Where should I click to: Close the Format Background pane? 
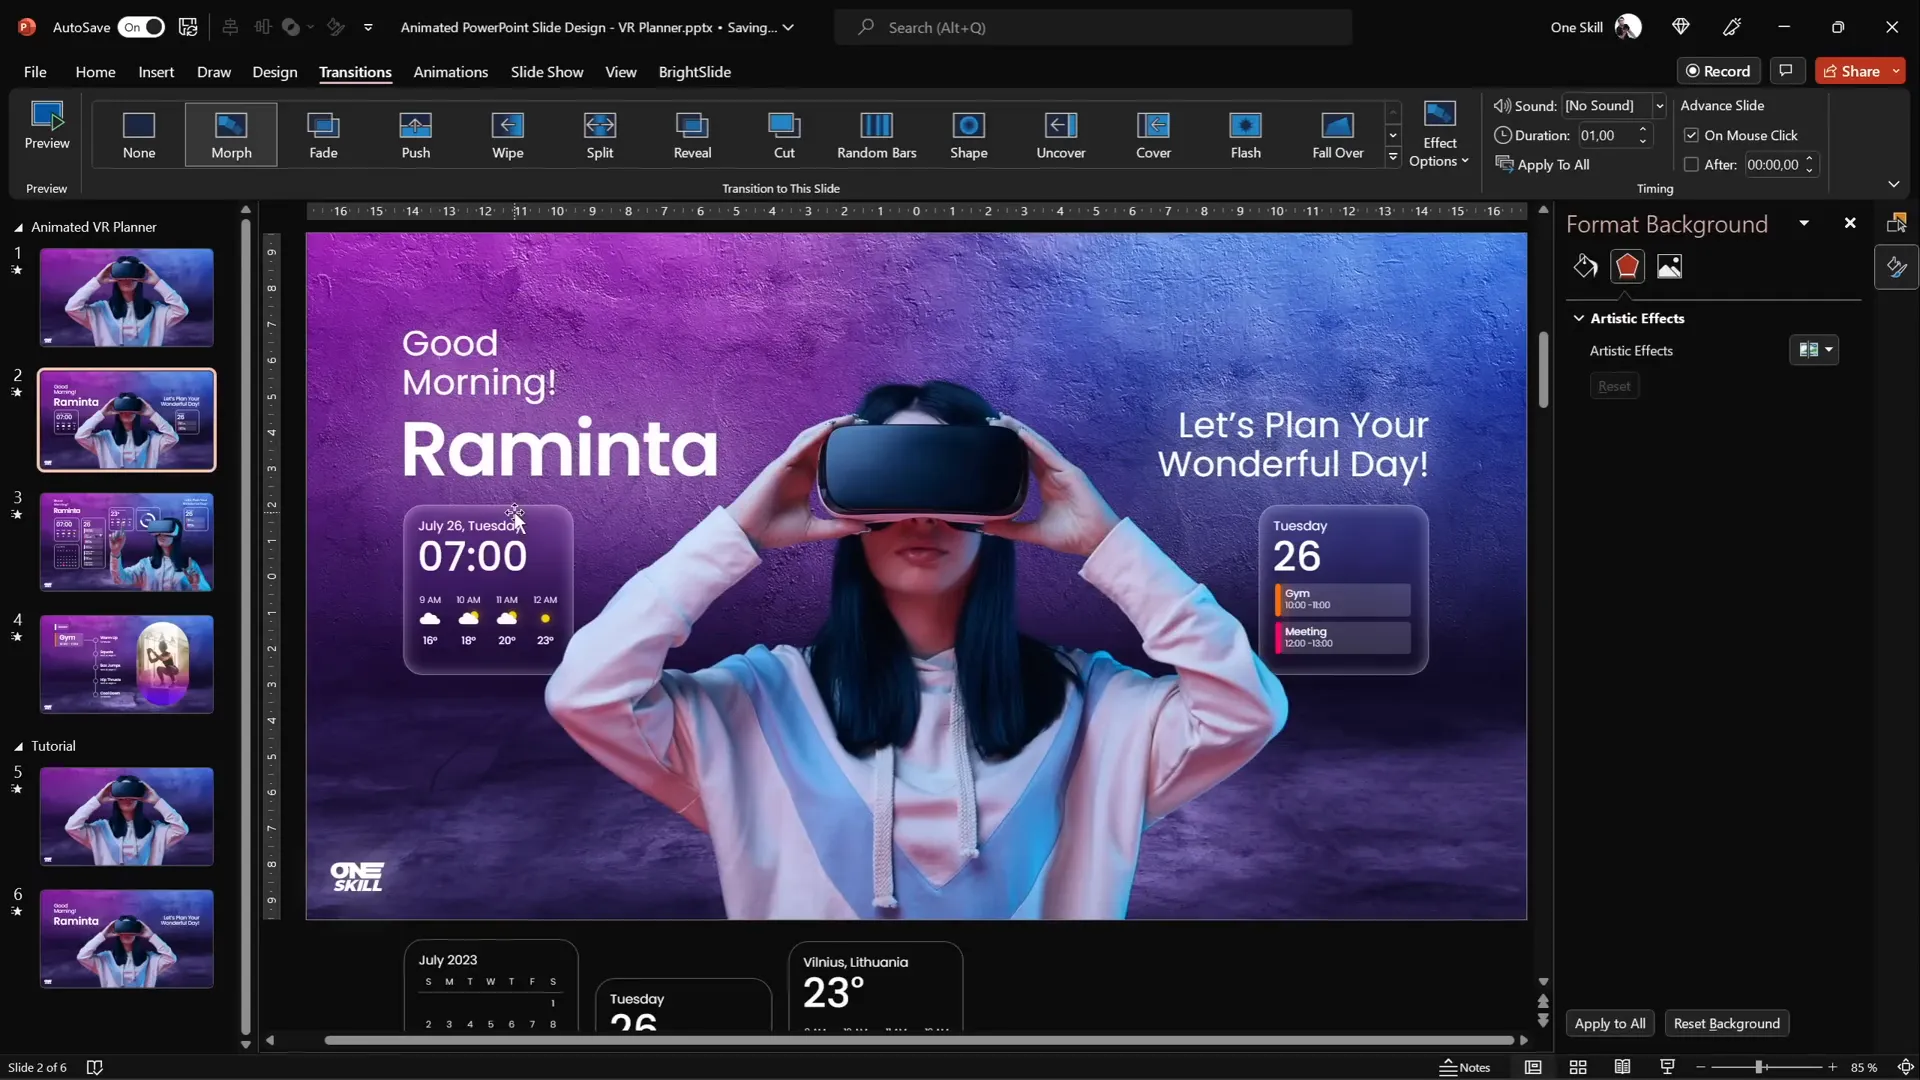[1850, 223]
